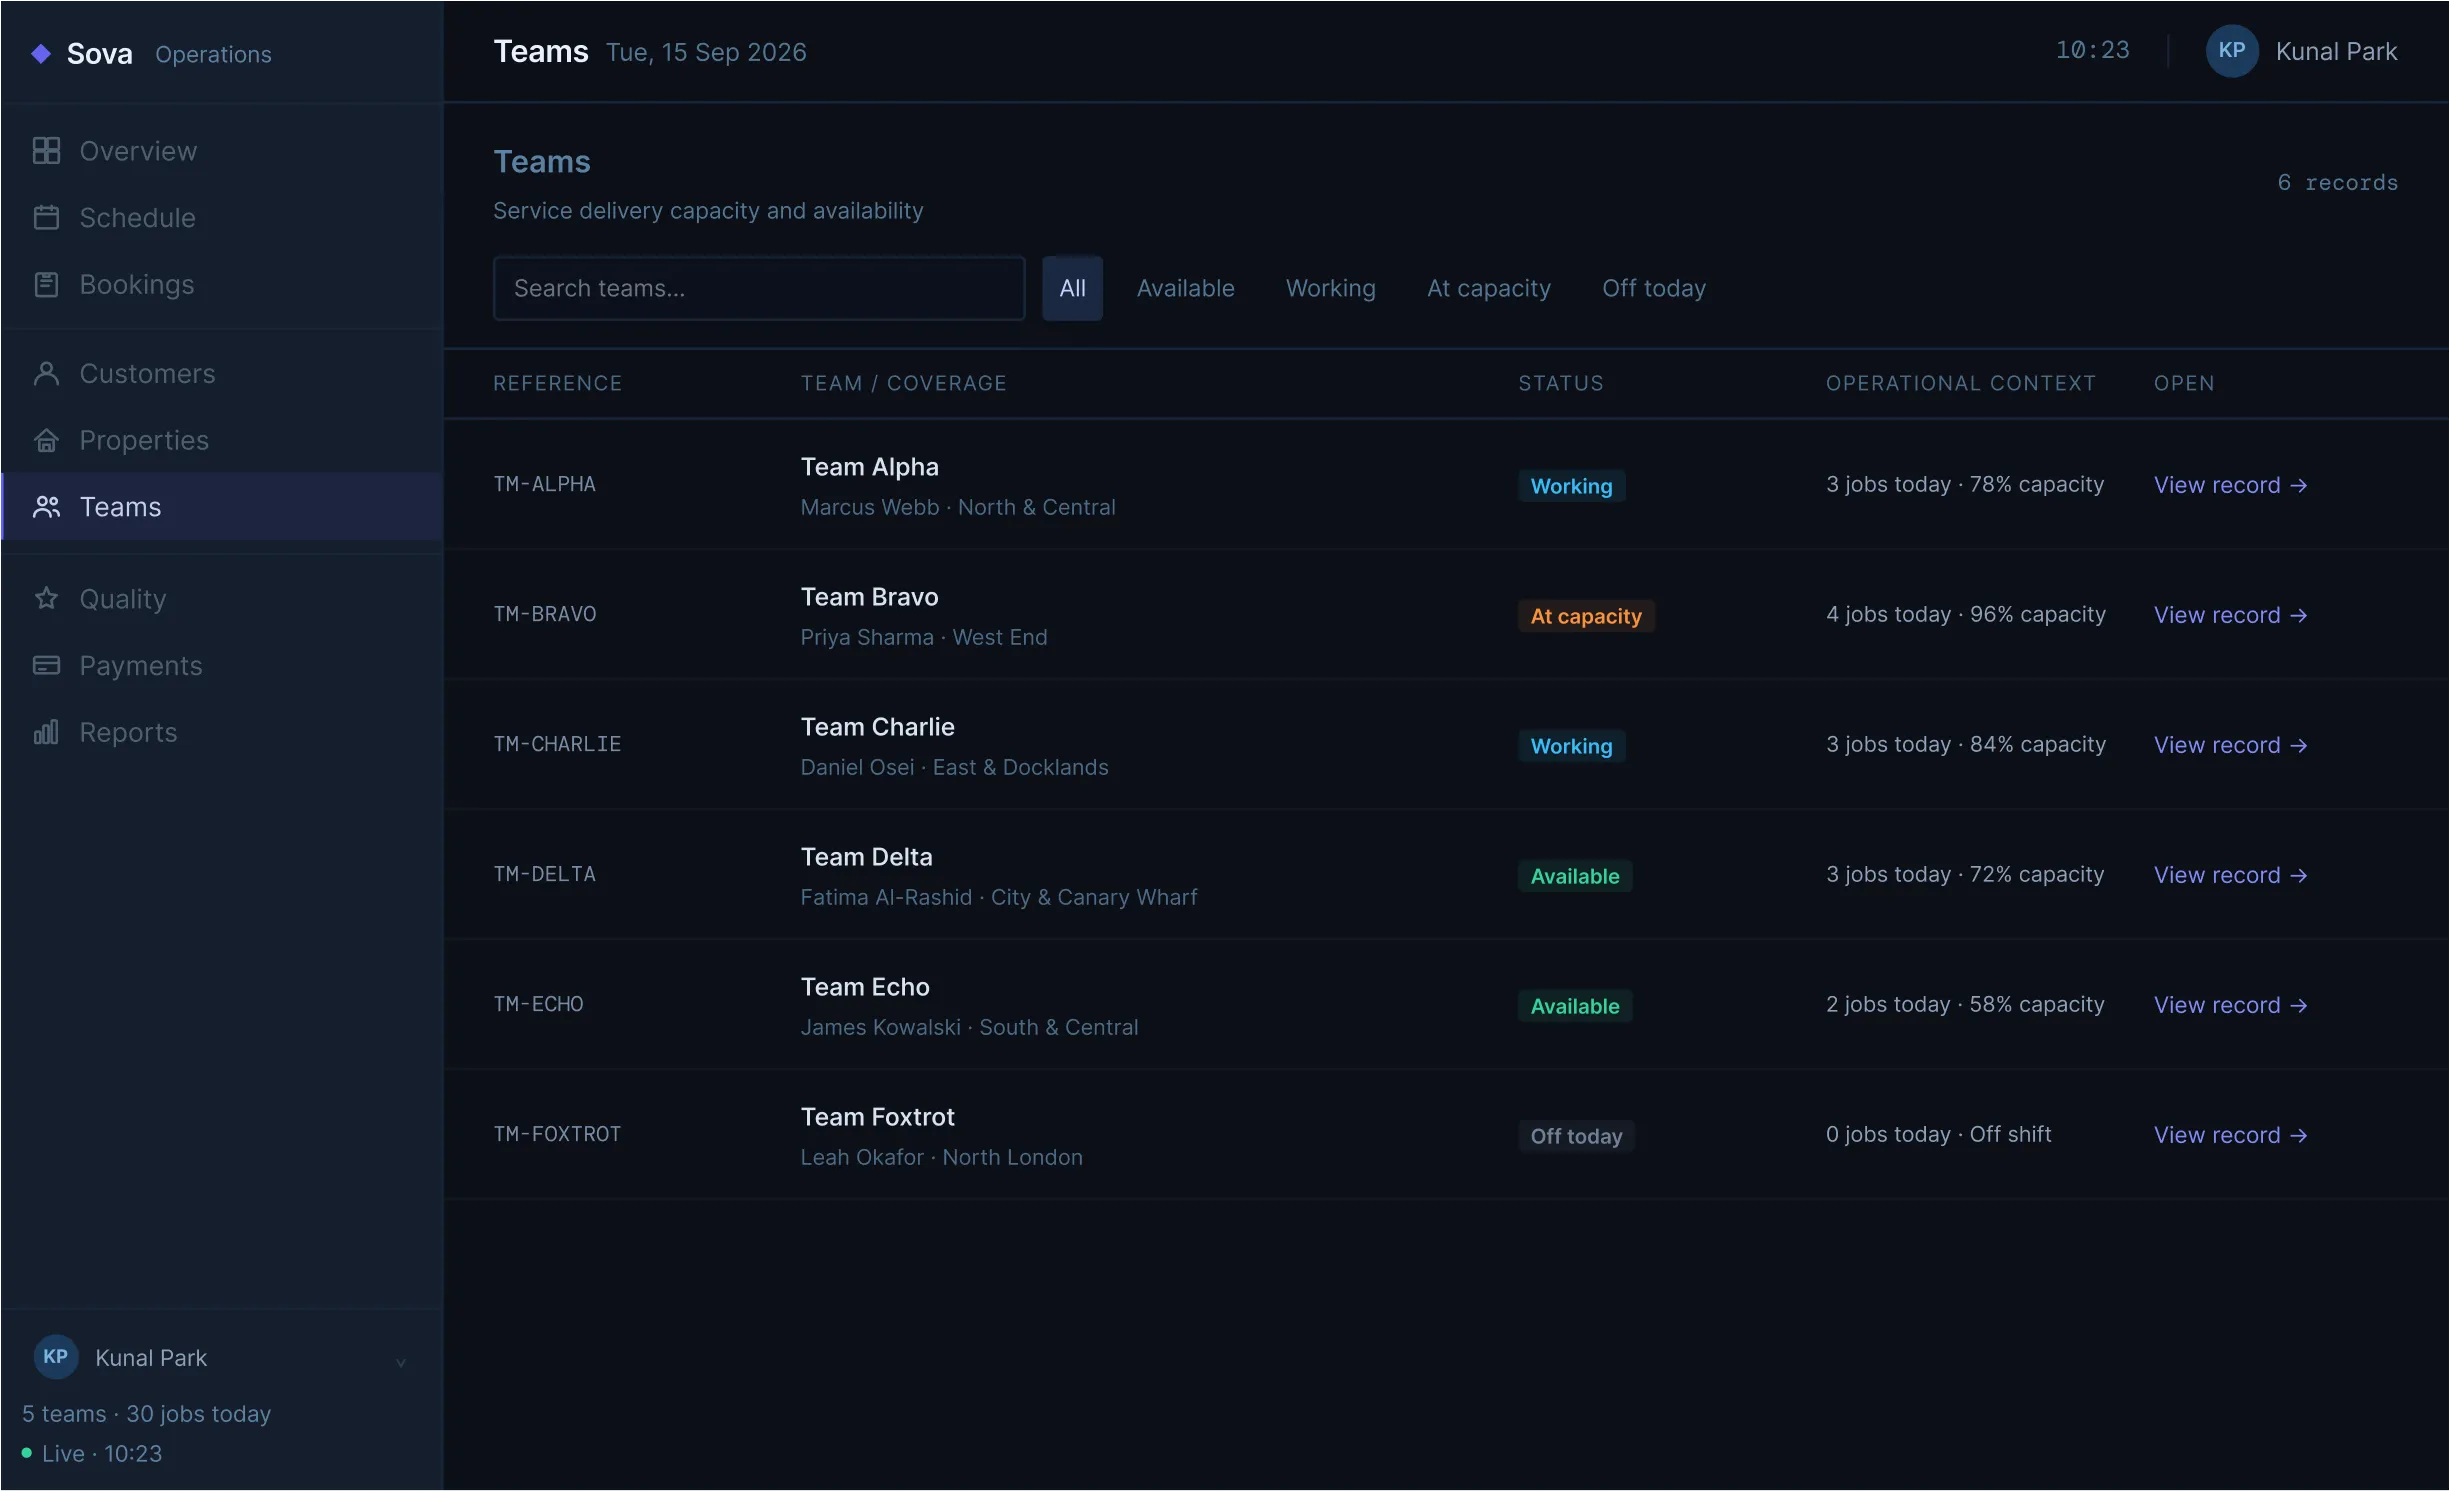Click the Properties house icon
The width and height of the screenshot is (2450, 1492).
click(46, 441)
